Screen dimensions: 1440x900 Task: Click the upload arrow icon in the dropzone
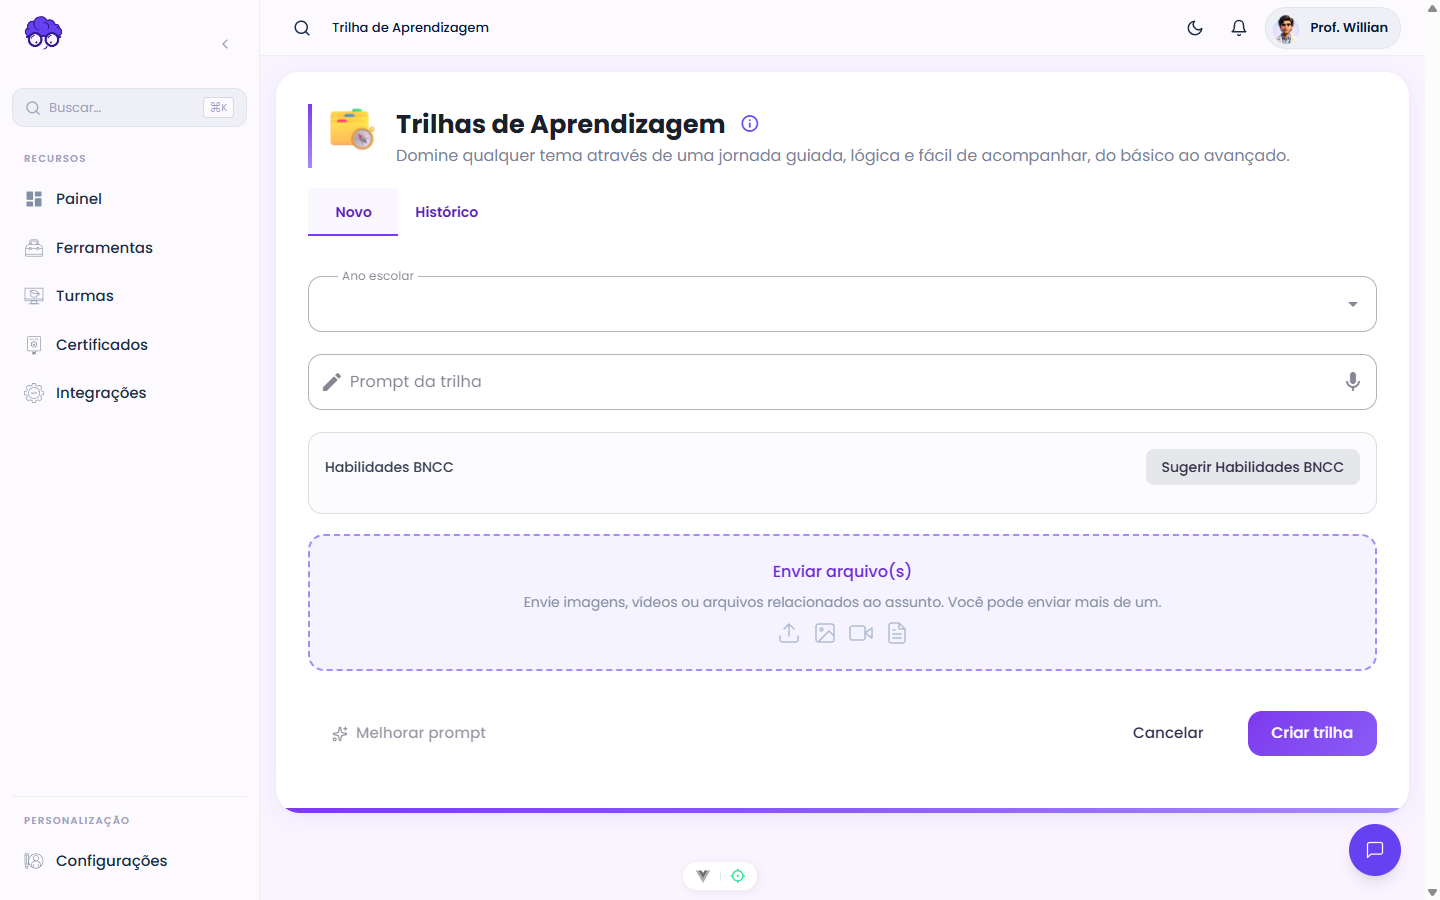point(789,633)
